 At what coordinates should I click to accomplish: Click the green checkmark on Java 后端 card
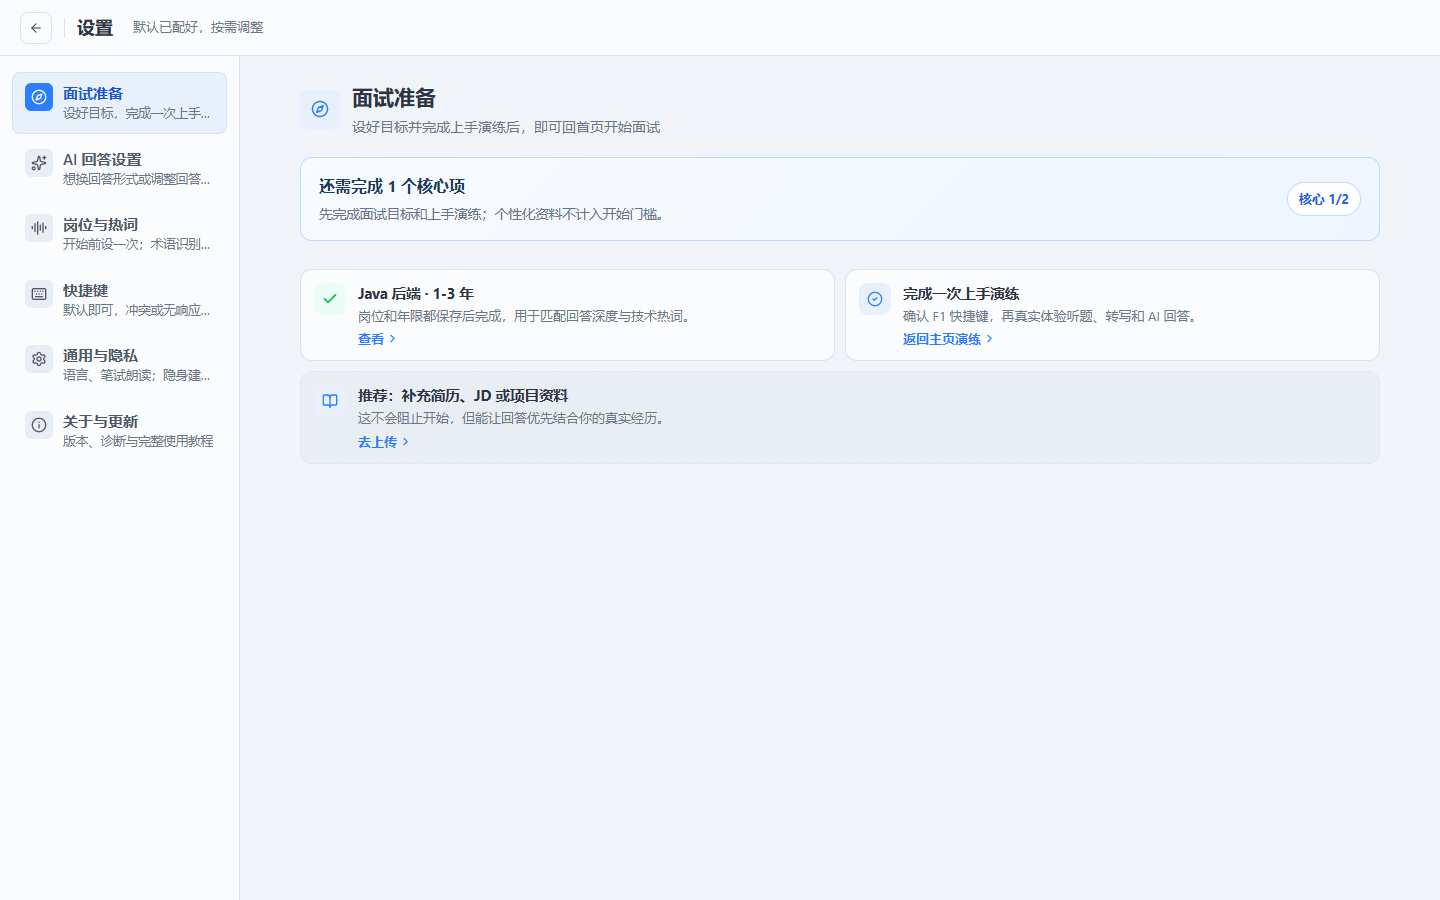coord(330,298)
